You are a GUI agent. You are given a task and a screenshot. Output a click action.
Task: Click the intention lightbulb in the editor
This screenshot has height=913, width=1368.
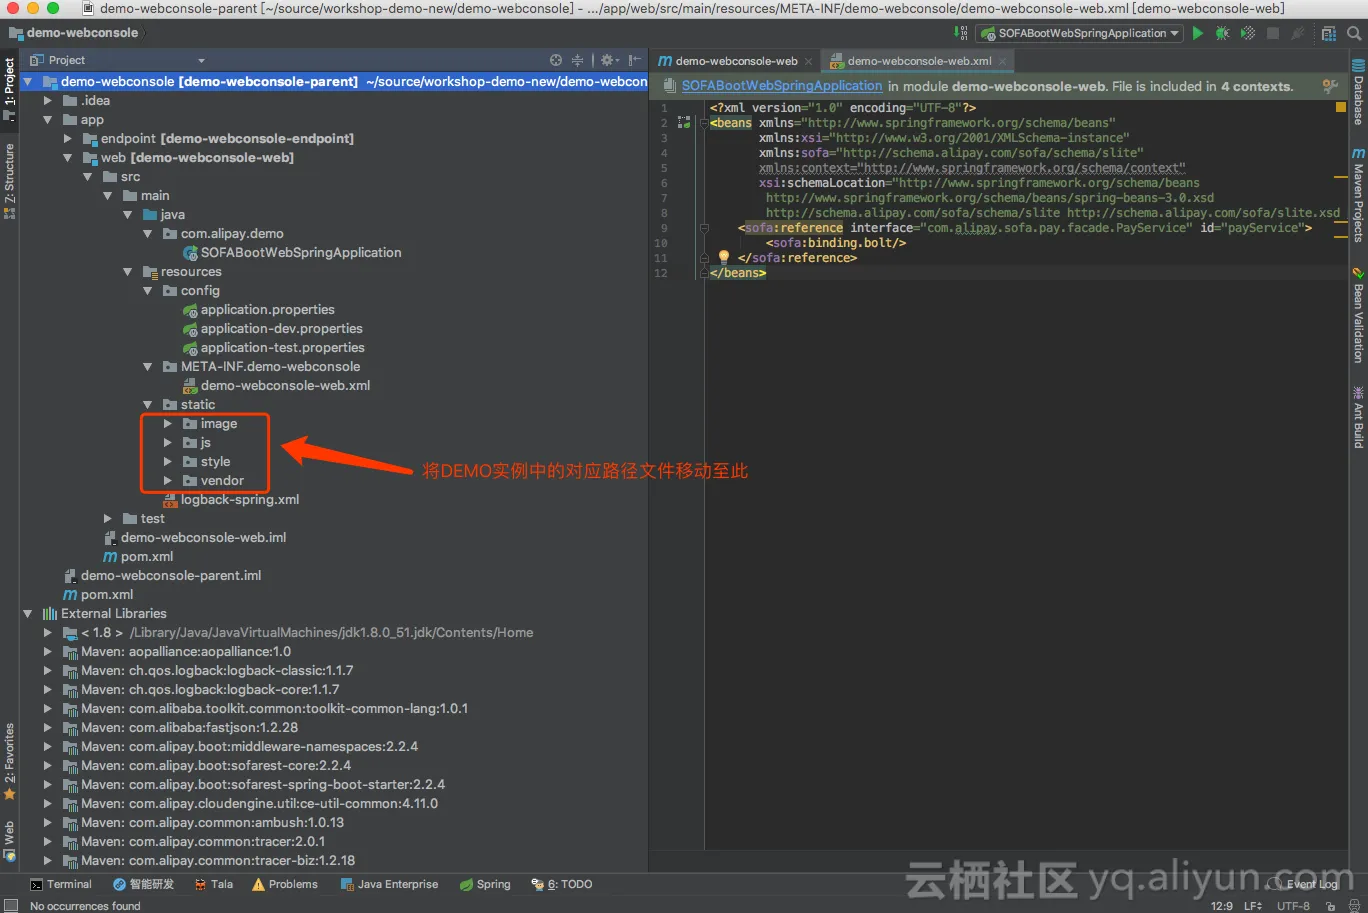click(724, 257)
